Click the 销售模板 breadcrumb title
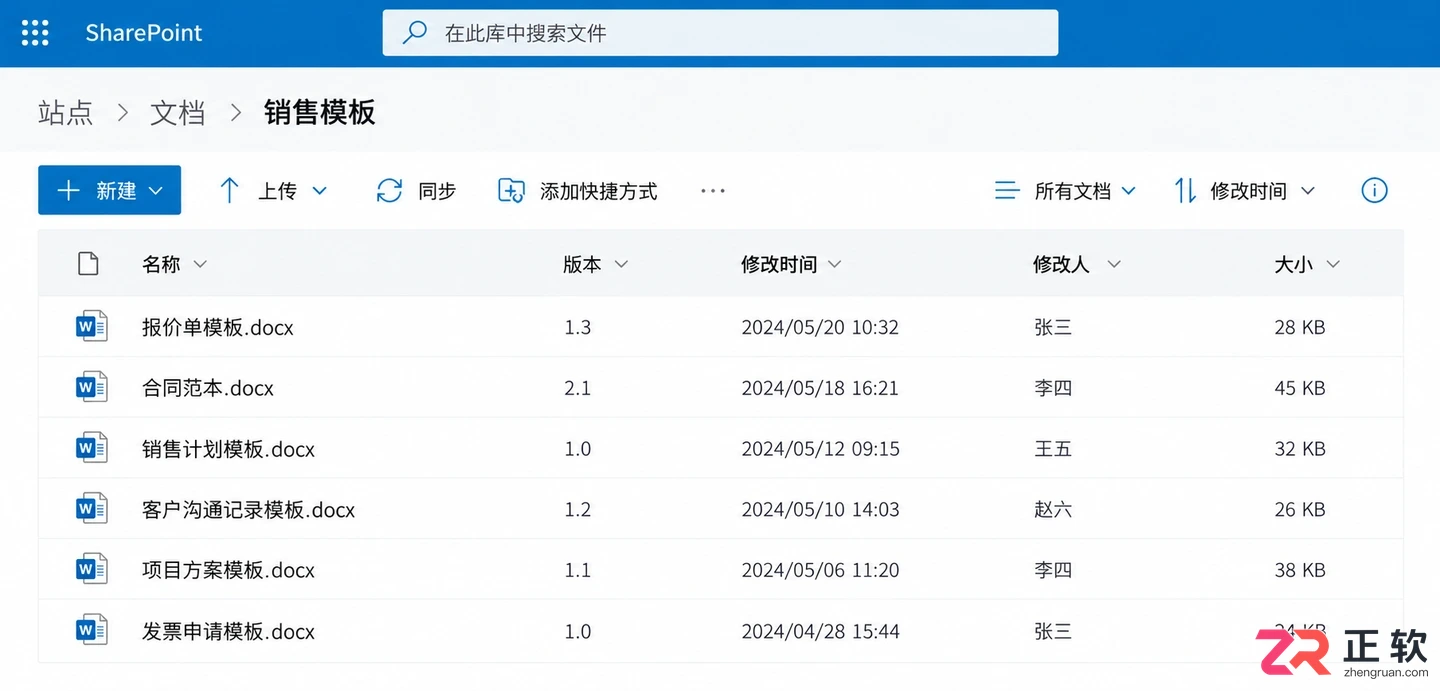 [x=320, y=112]
